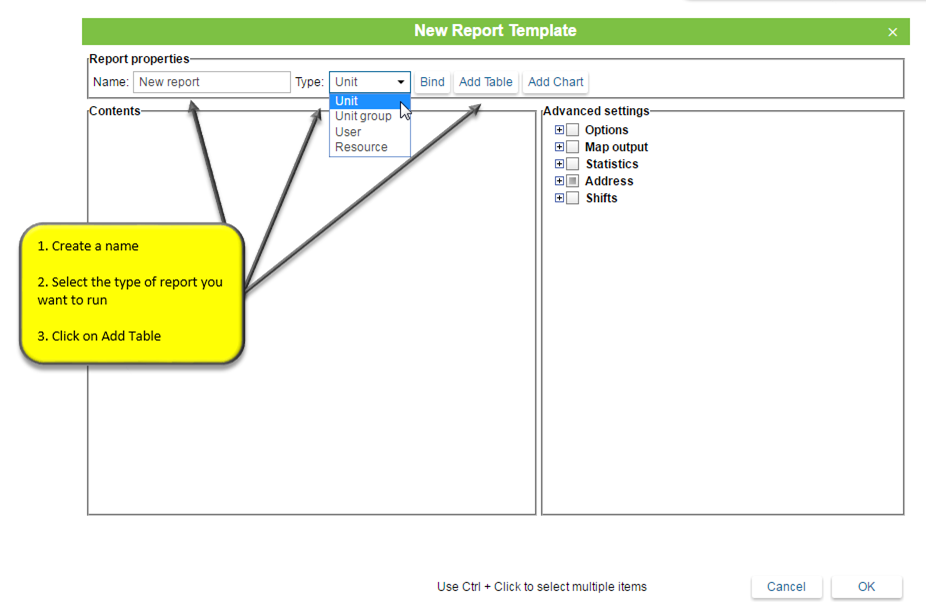926x616 pixels.
Task: Choose Resource in the Type list
Action: tap(361, 147)
